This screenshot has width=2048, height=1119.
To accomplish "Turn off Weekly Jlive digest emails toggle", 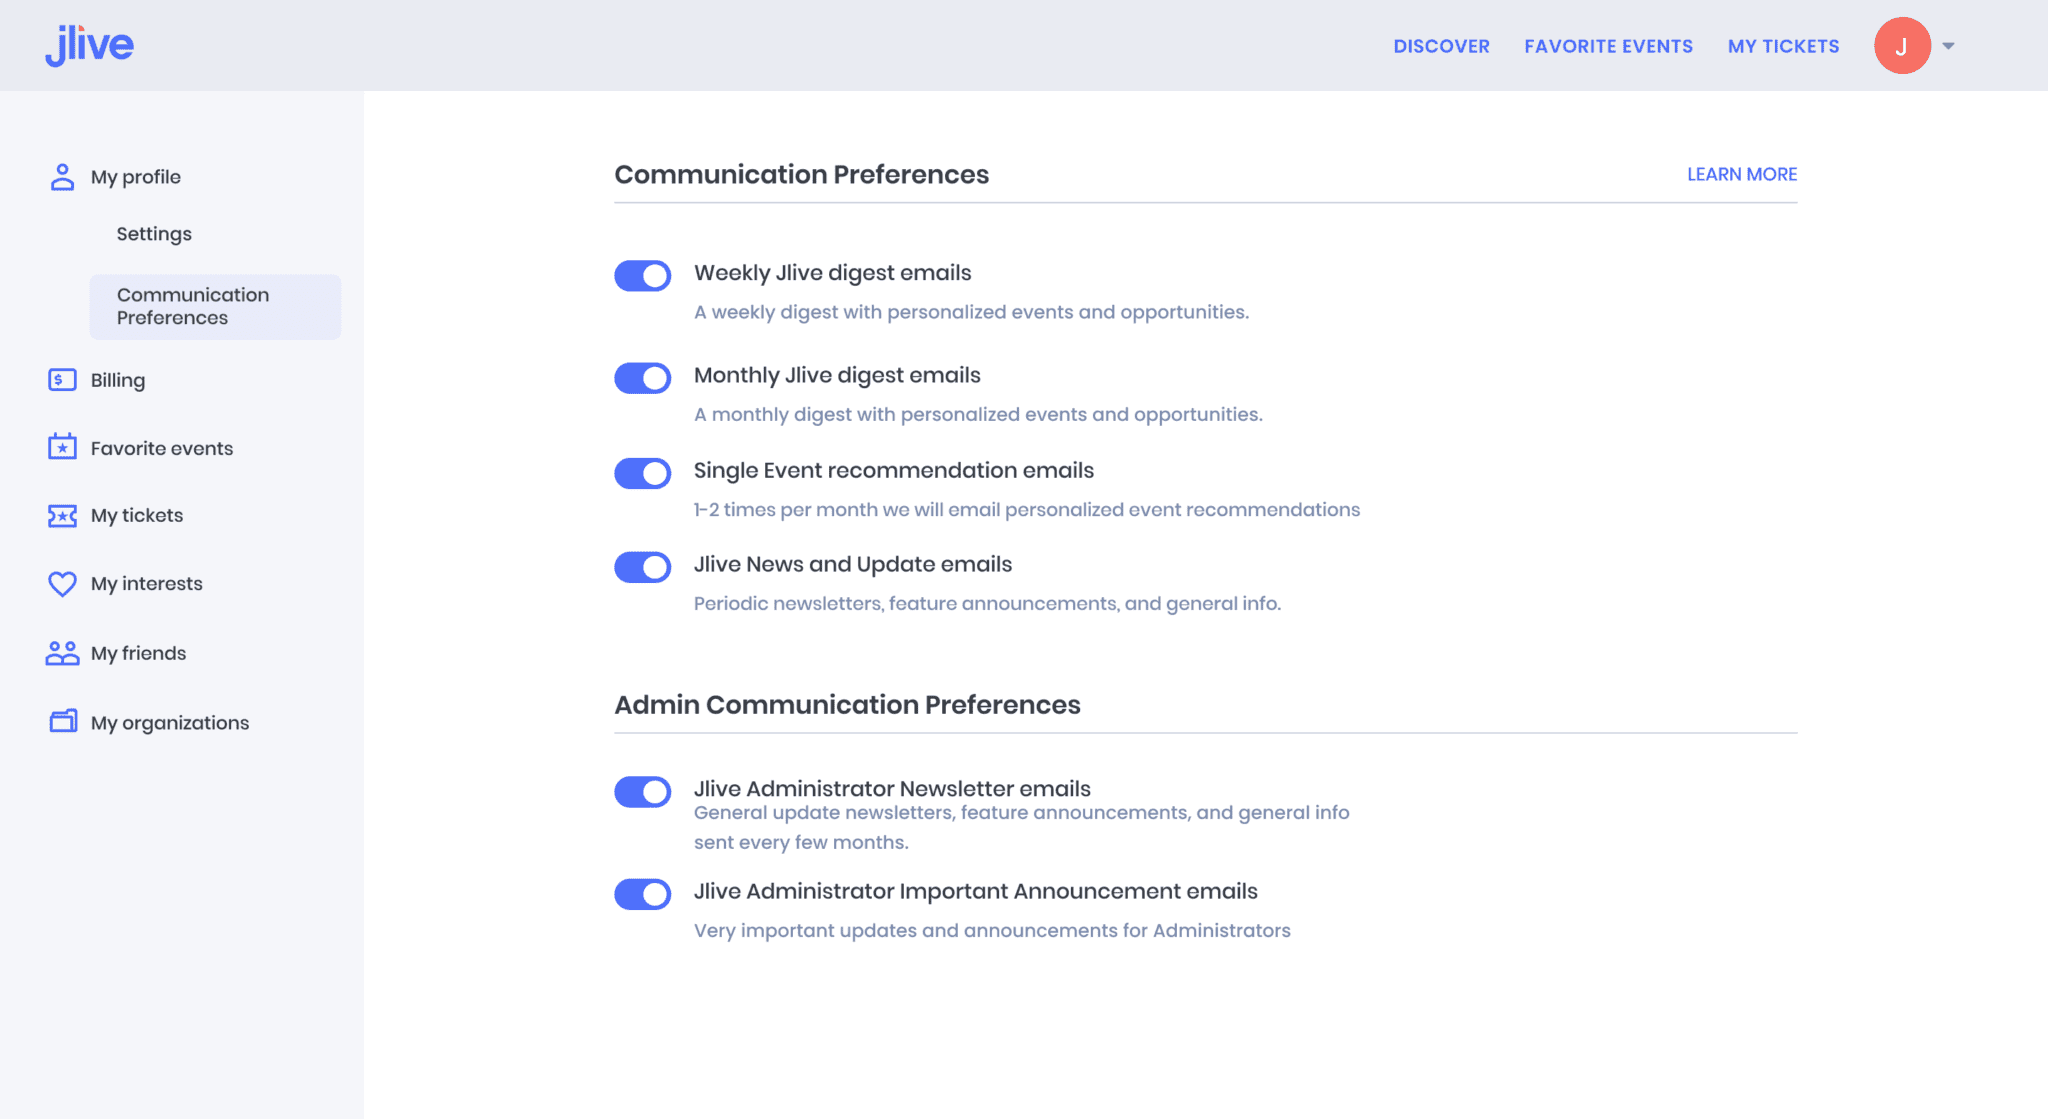I will click(x=642, y=276).
